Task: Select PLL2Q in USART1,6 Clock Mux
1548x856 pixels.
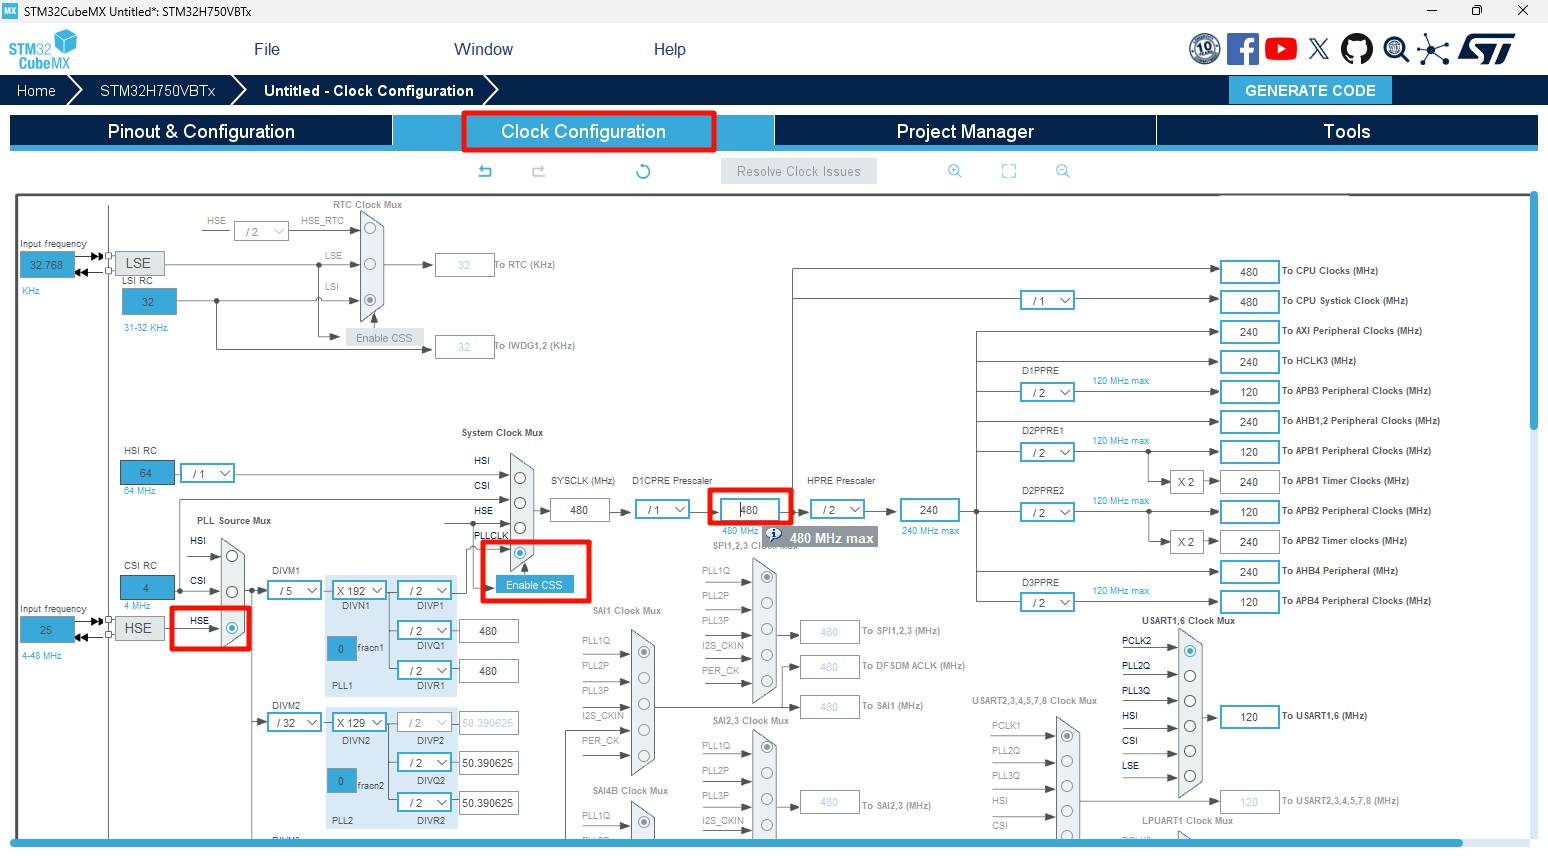Action: click(1190, 676)
